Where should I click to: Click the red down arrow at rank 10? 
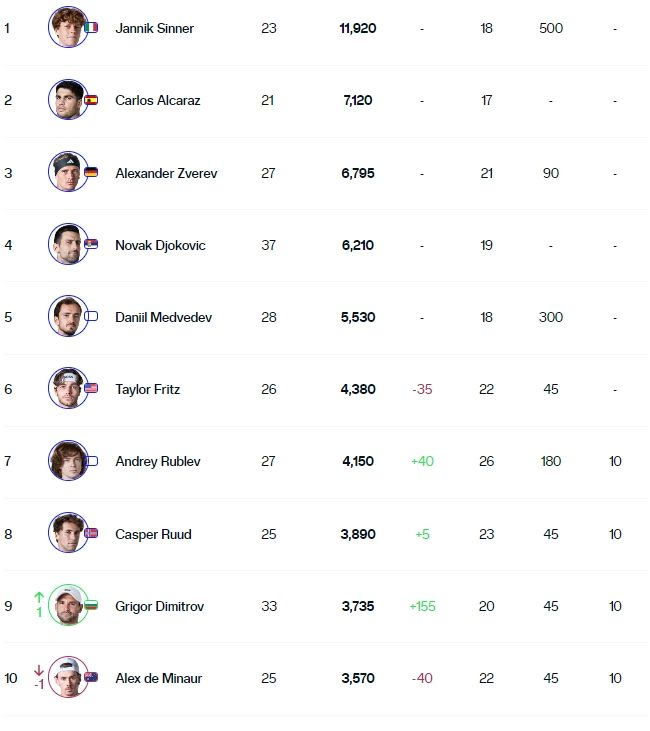39,670
